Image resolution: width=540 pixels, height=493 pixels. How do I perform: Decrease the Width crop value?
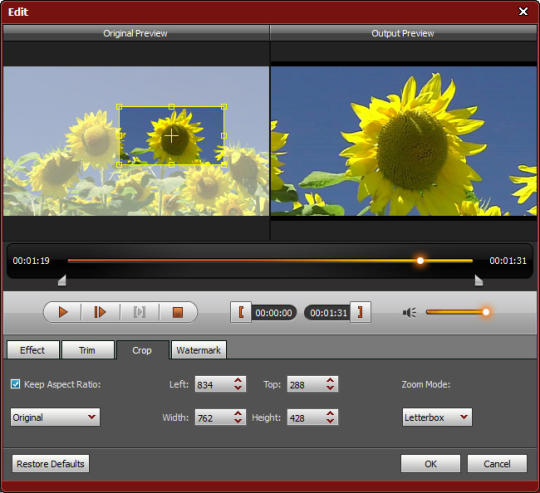coord(238,421)
